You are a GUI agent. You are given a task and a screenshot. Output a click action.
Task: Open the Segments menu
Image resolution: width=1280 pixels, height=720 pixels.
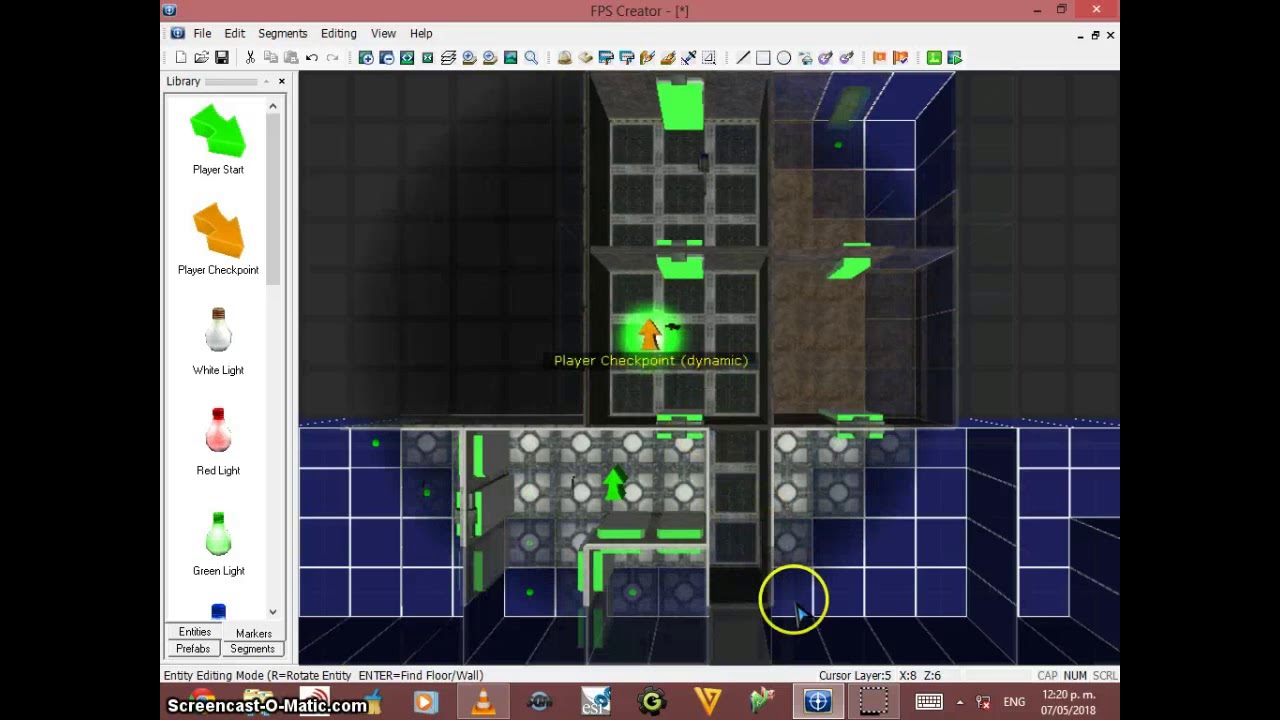coord(282,34)
